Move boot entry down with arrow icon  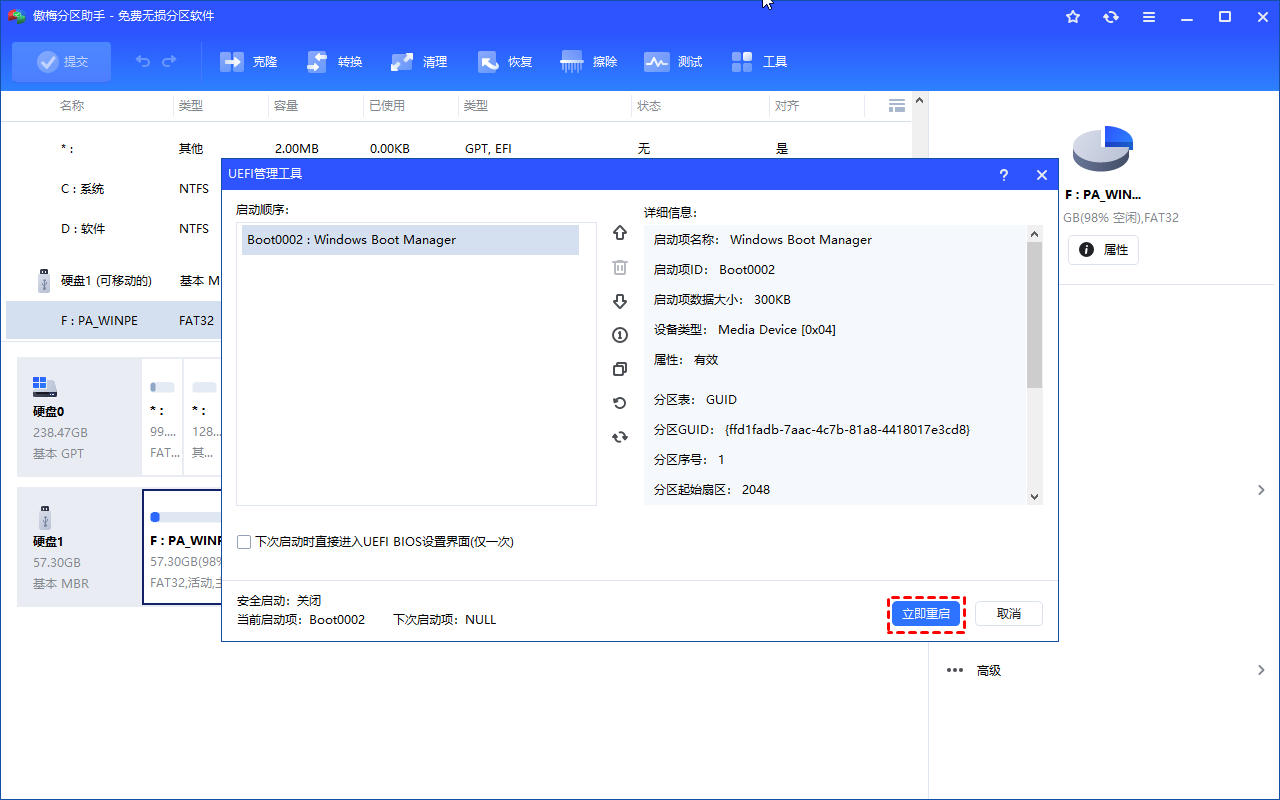pos(620,301)
